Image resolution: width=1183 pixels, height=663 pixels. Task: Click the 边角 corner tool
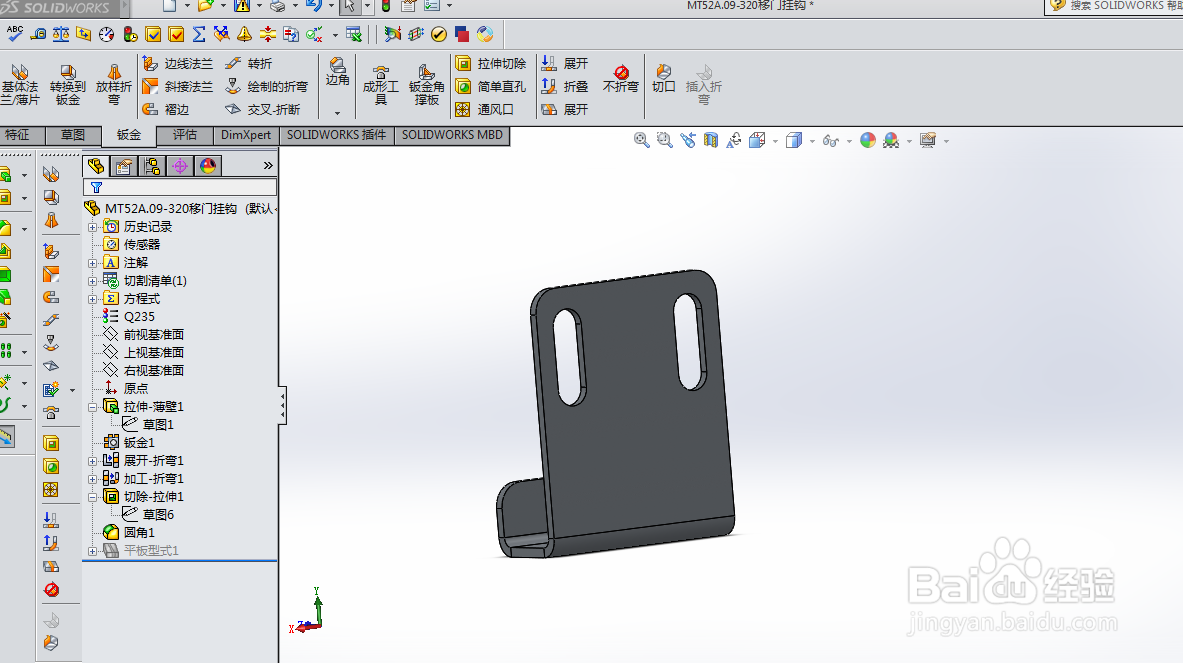point(337,72)
